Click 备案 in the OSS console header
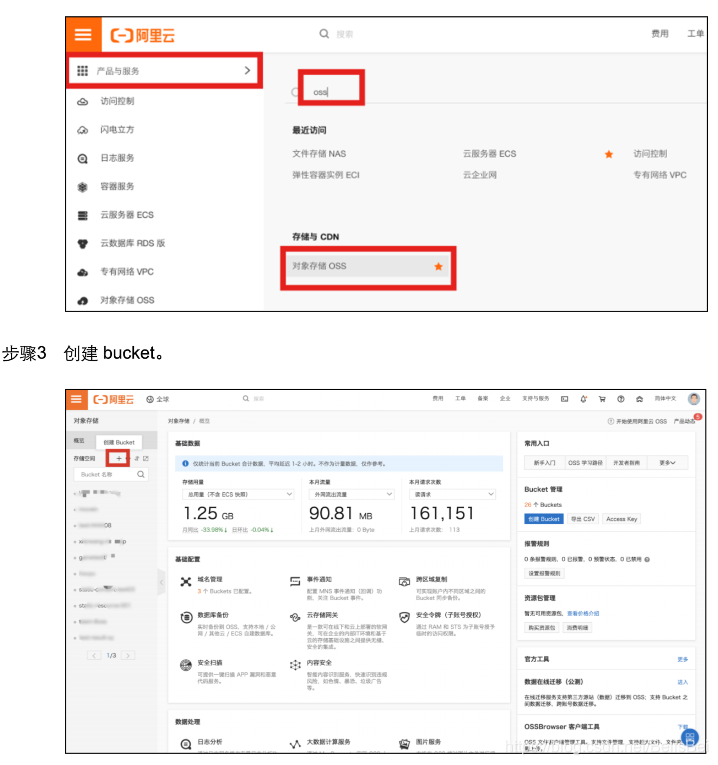 point(482,399)
